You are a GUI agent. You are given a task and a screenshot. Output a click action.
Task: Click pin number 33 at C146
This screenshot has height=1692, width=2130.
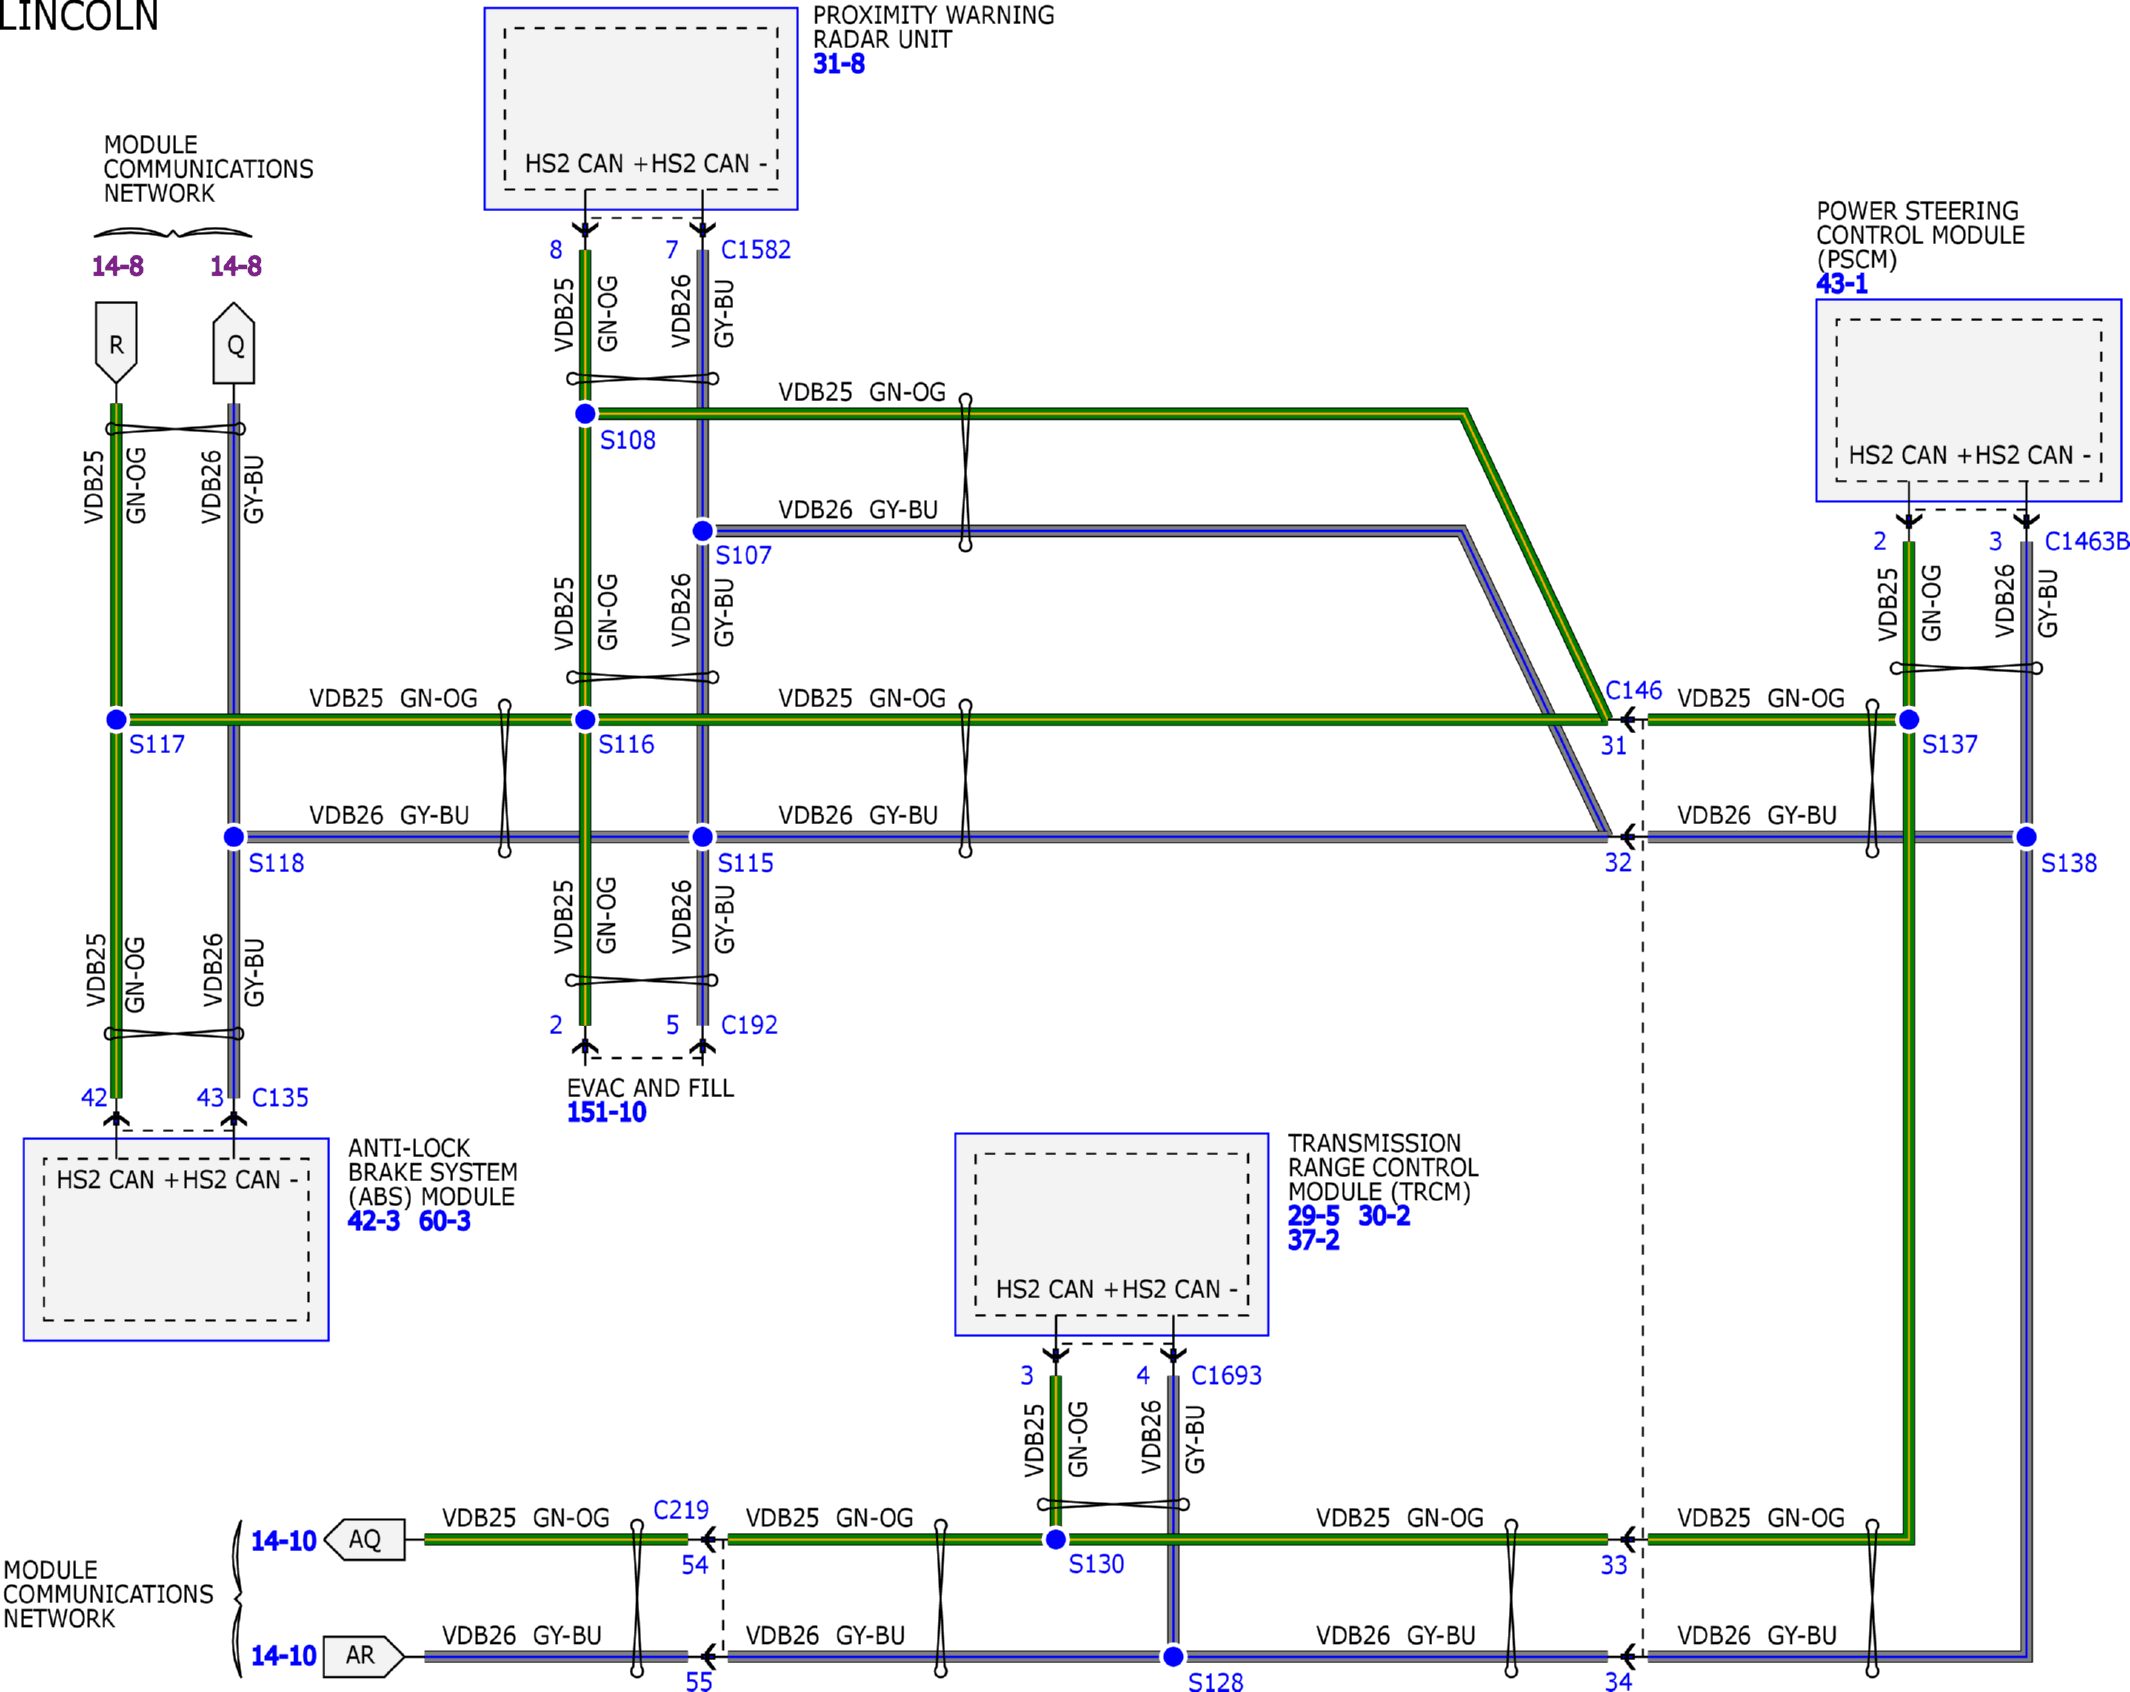point(1613,1566)
